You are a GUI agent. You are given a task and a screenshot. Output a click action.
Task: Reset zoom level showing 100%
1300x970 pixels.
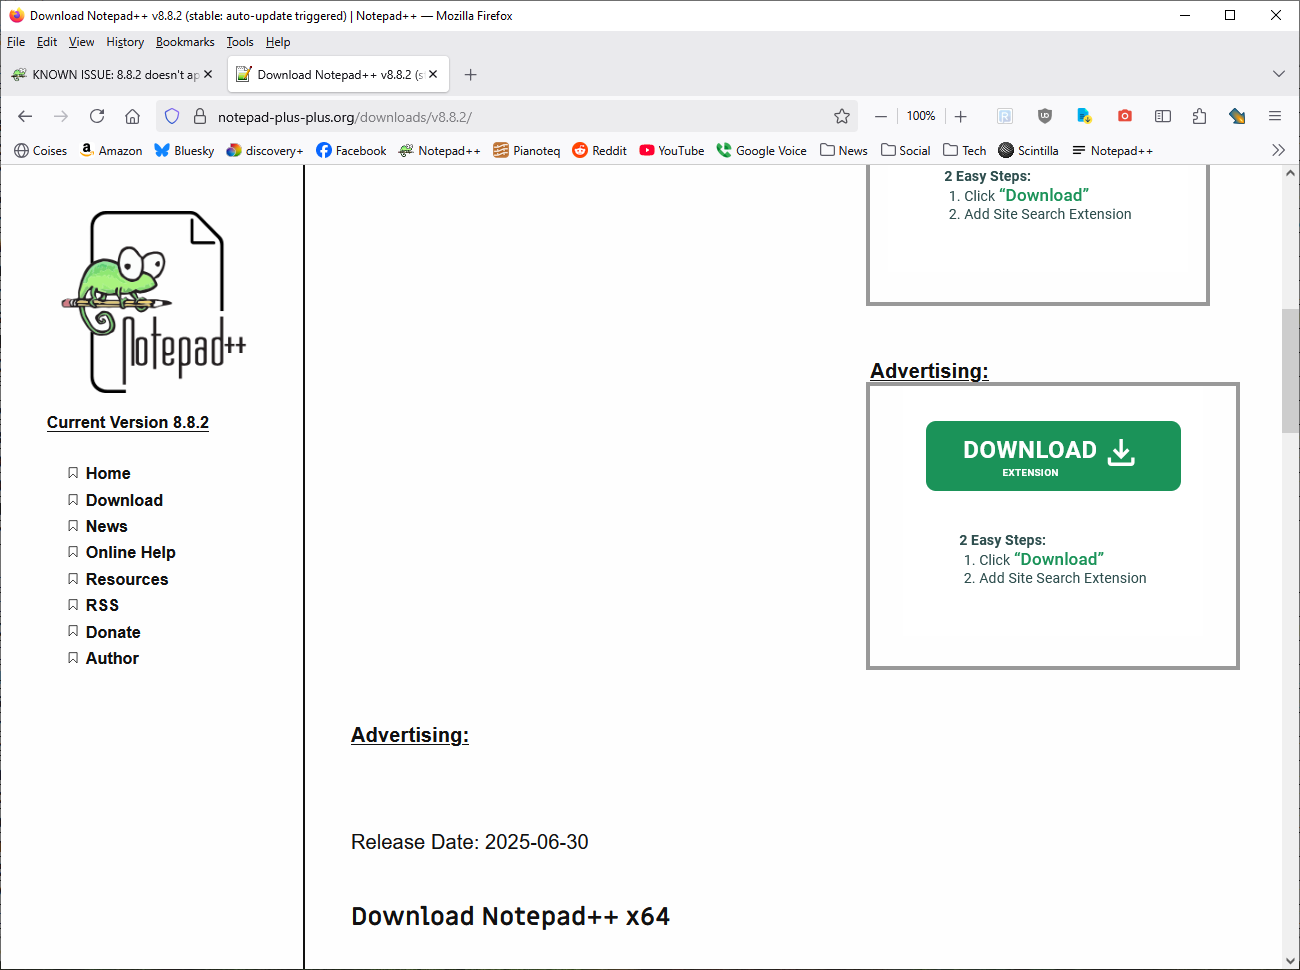[x=921, y=116]
